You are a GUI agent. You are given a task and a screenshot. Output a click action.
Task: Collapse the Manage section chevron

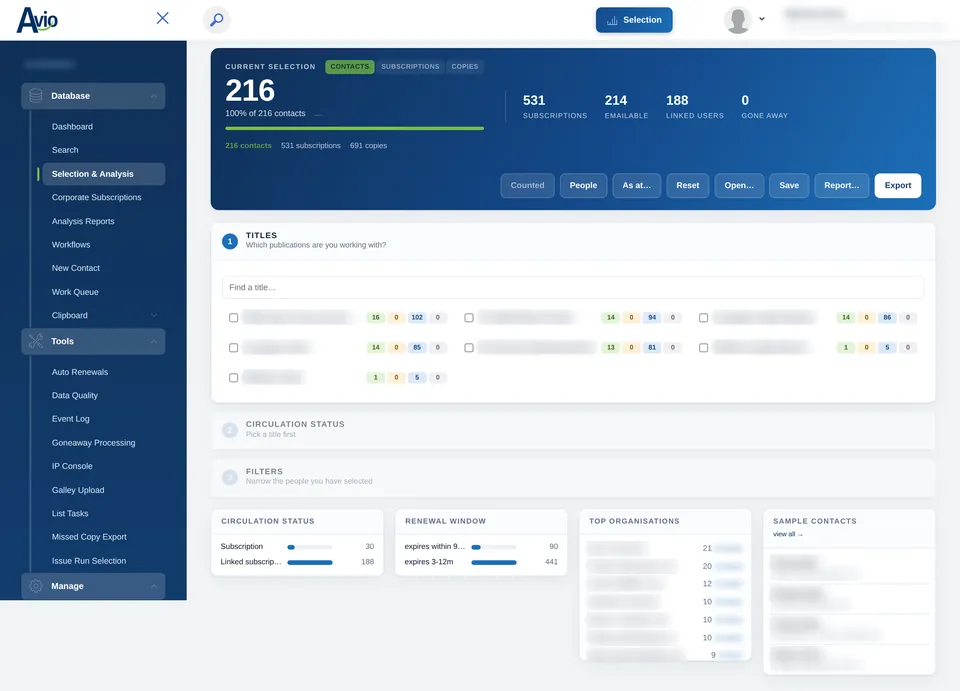click(x=154, y=586)
